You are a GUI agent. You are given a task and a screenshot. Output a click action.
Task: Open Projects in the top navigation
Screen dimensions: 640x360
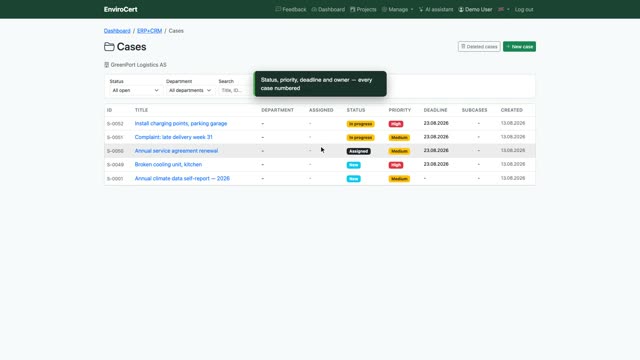pos(363,9)
